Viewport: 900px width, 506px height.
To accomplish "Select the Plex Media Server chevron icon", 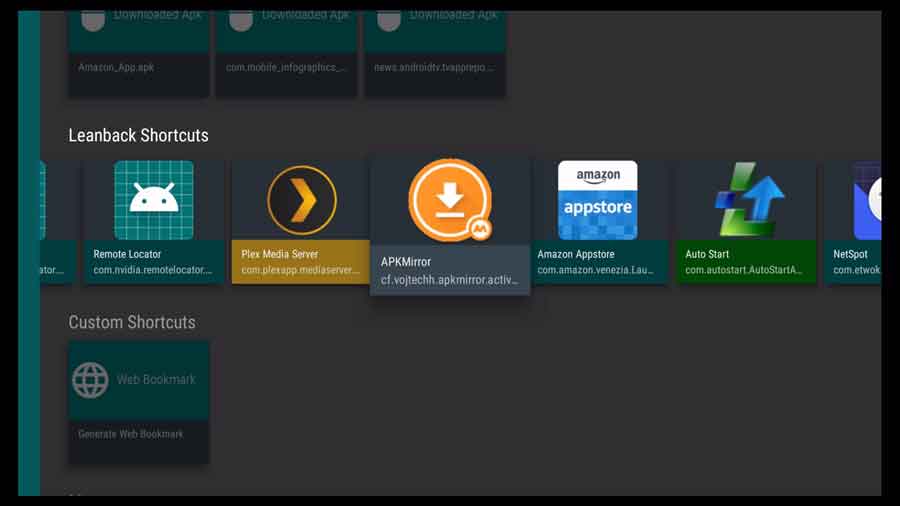I will click(x=301, y=200).
